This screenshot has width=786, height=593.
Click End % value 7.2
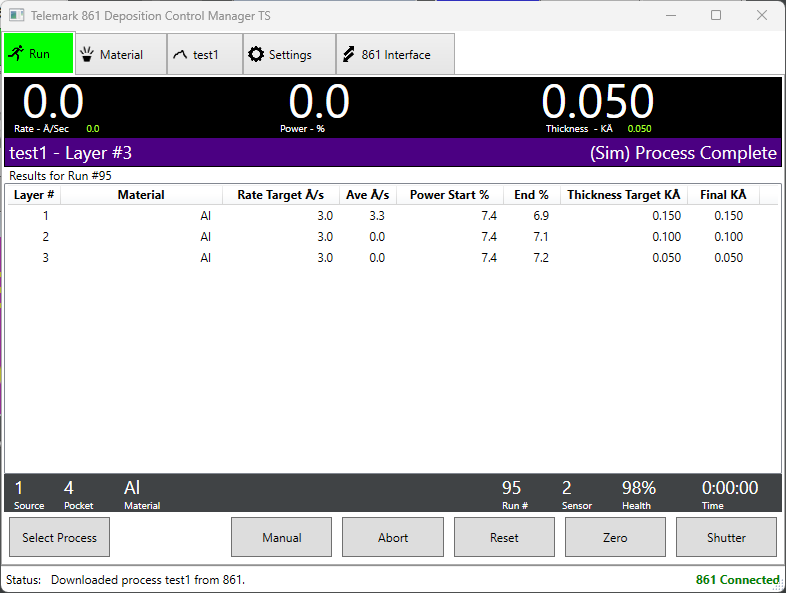[x=541, y=258]
